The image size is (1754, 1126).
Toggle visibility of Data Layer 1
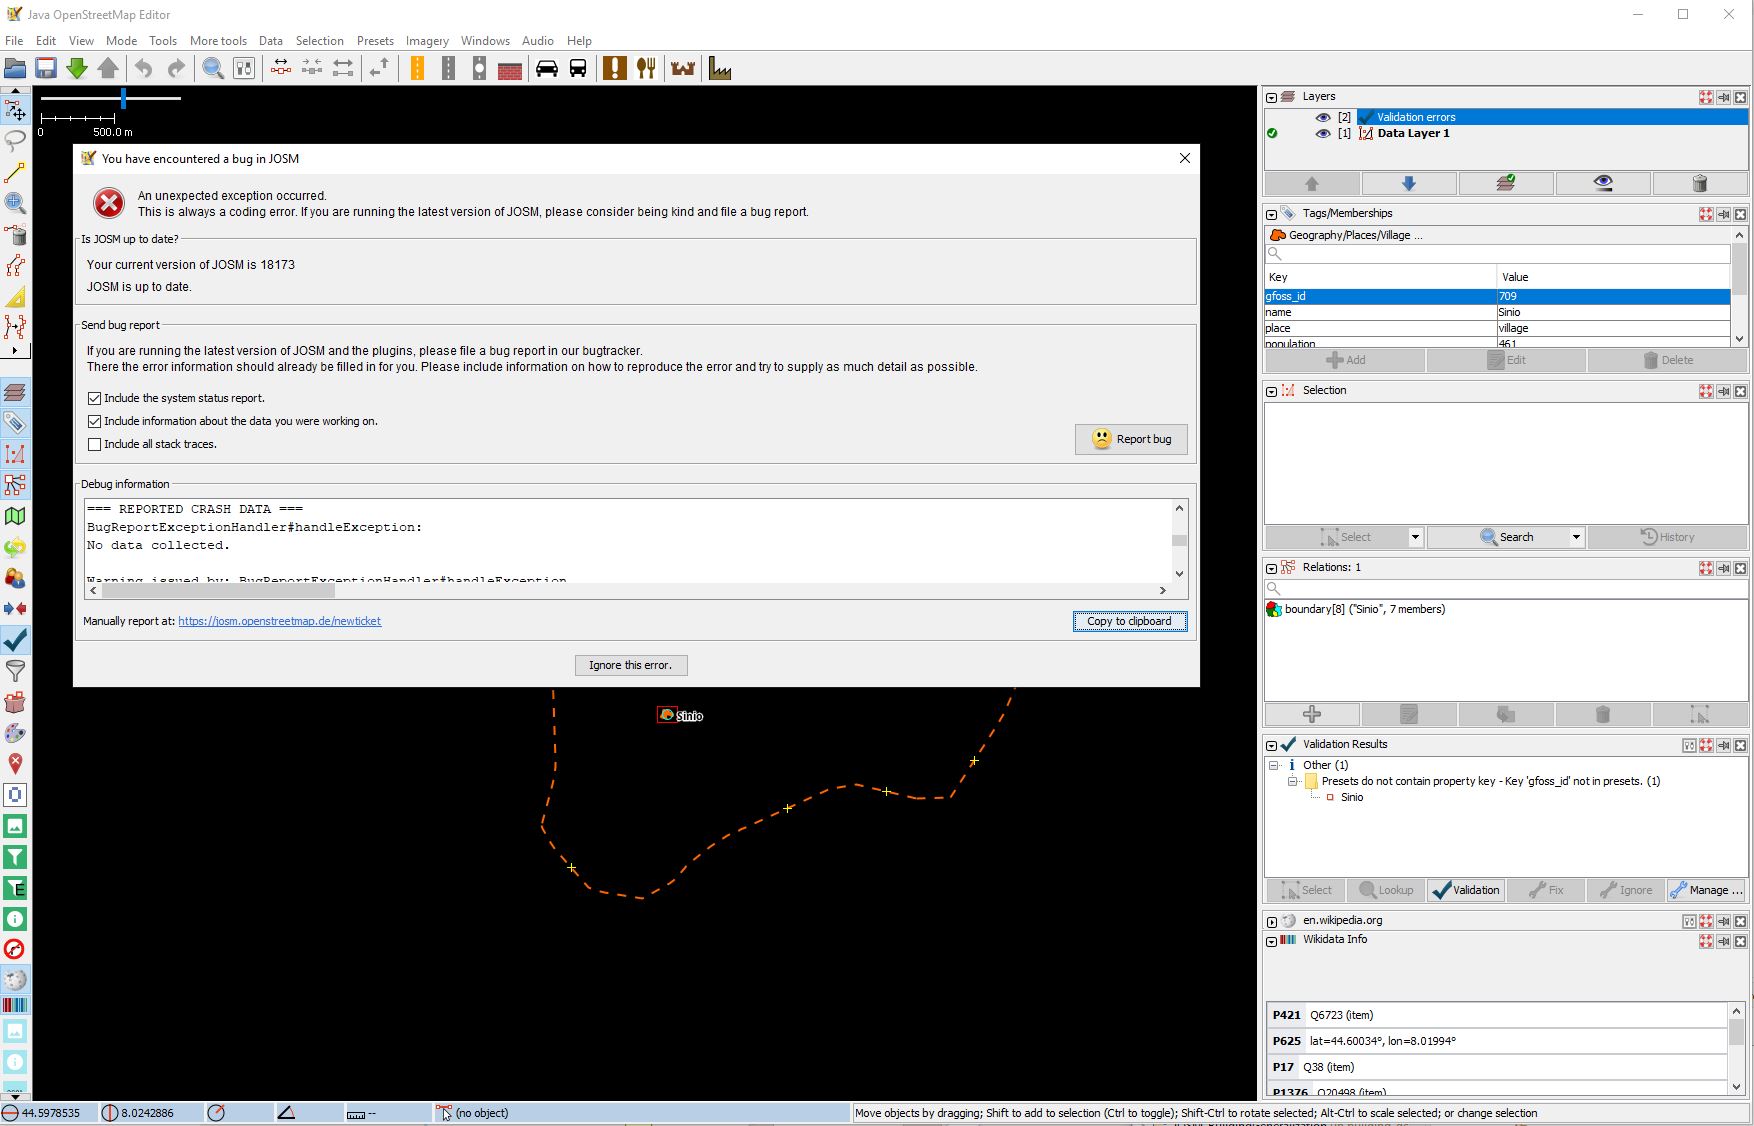tap(1323, 133)
